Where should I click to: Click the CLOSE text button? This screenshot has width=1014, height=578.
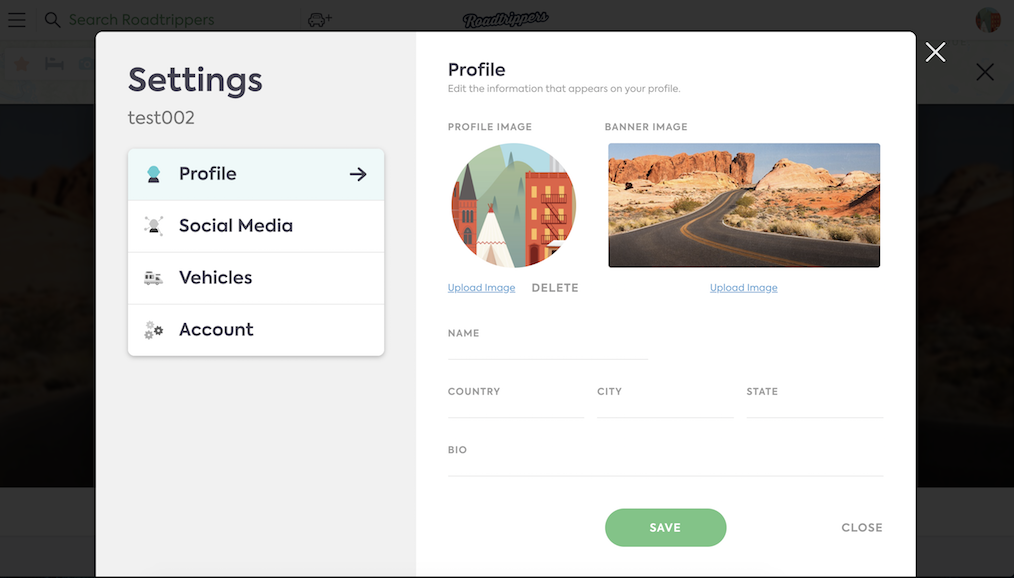pyautogui.click(x=862, y=528)
